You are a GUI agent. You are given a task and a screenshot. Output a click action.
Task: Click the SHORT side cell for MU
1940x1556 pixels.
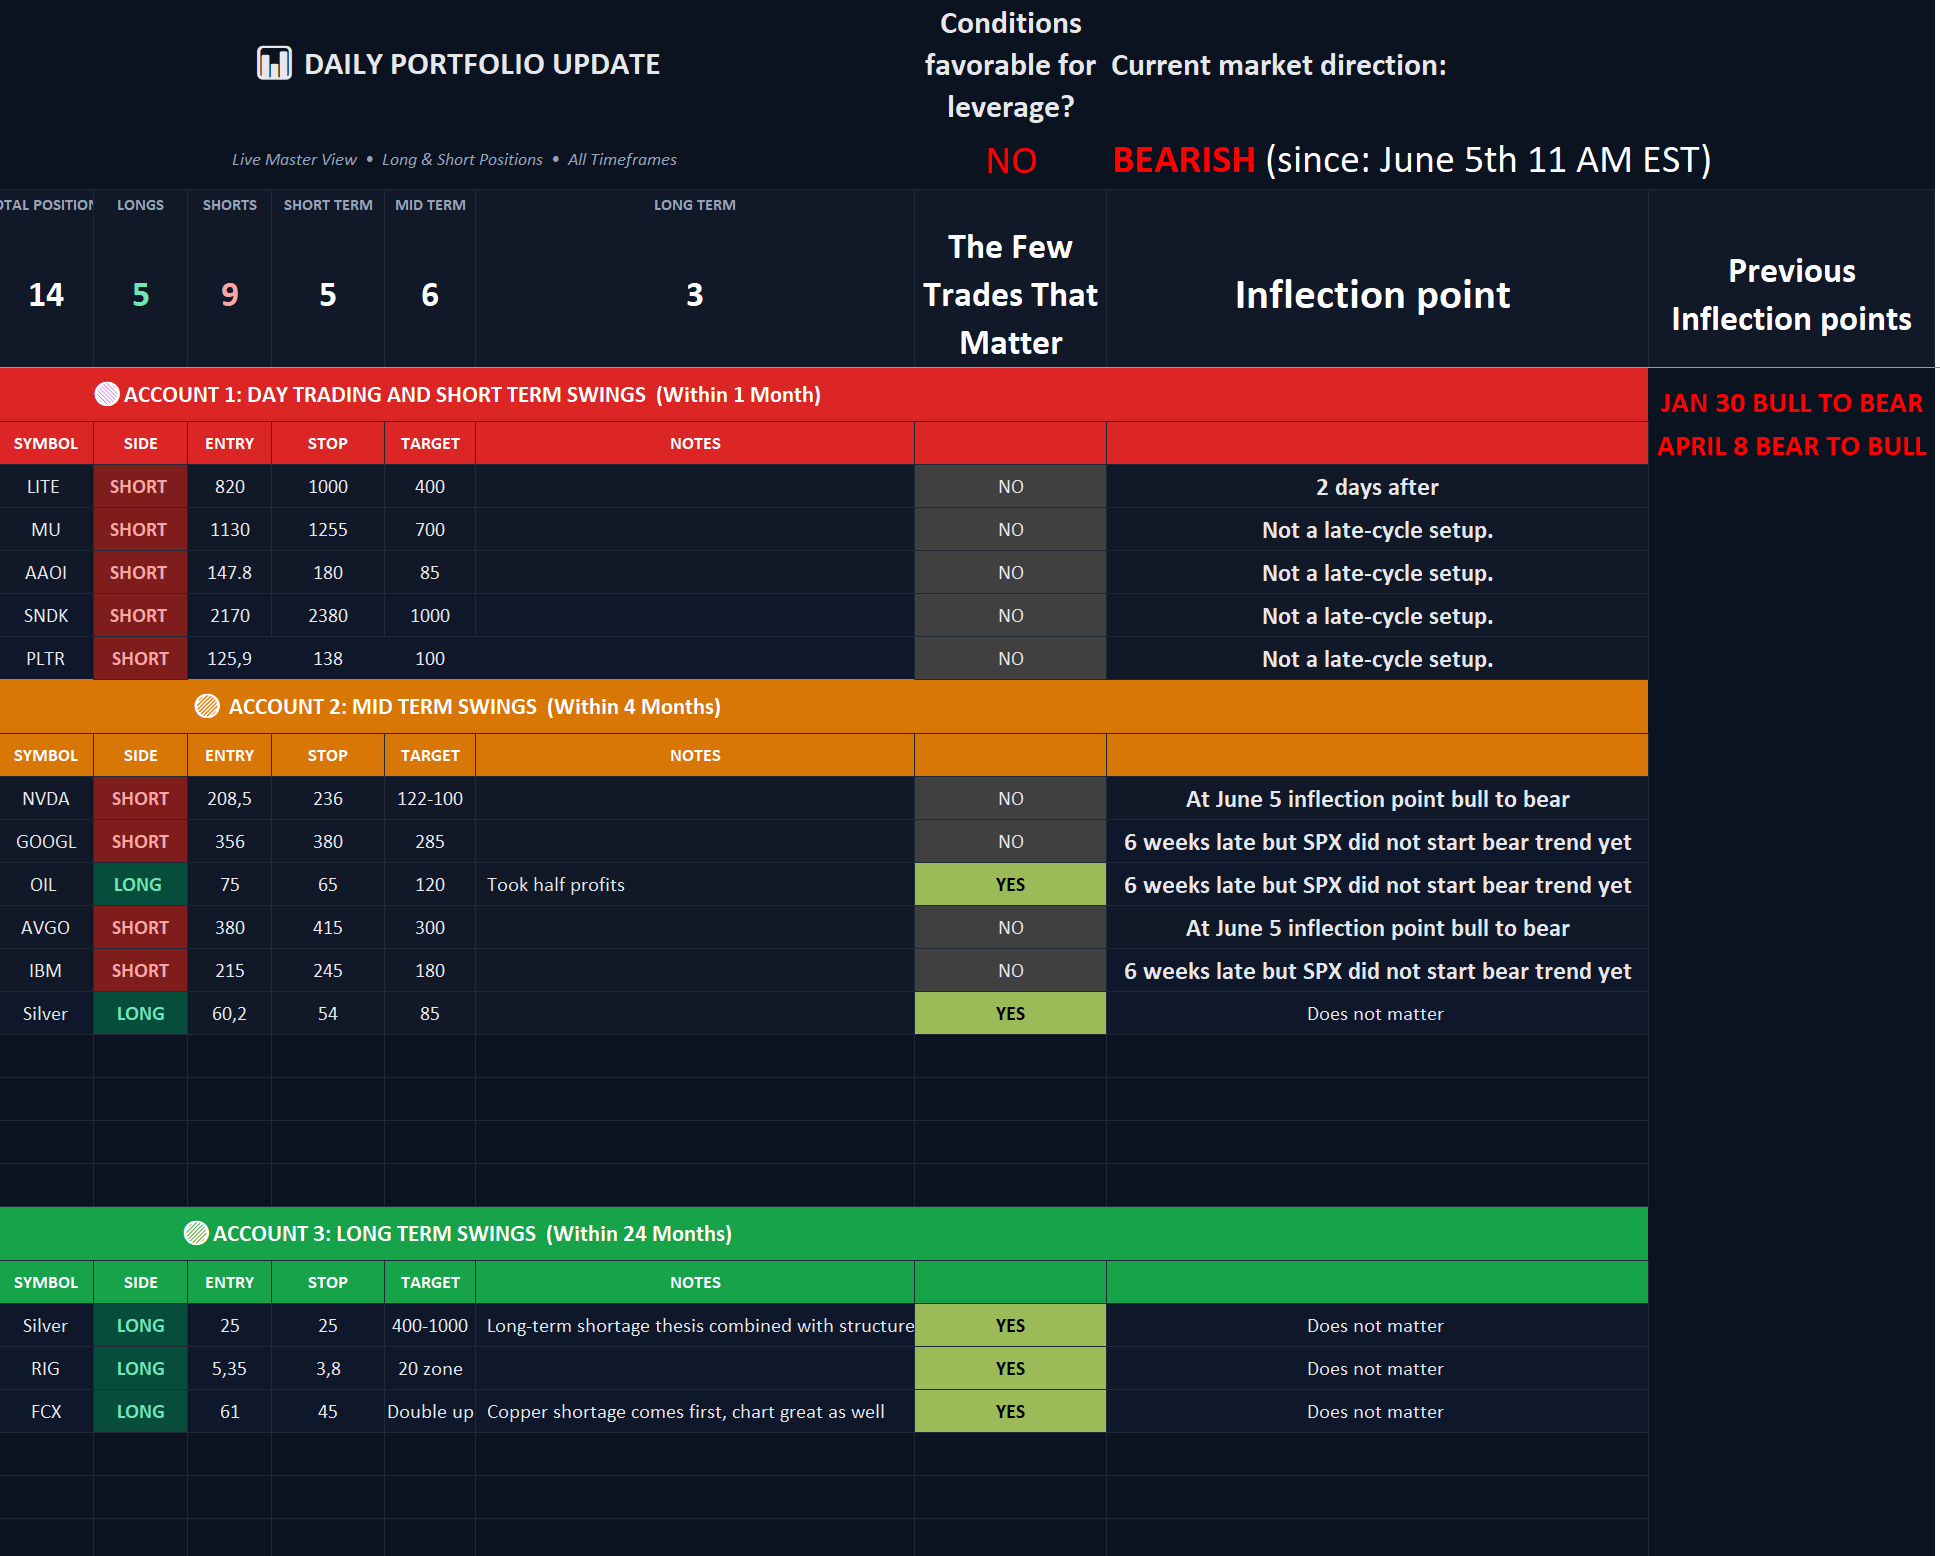click(x=140, y=529)
